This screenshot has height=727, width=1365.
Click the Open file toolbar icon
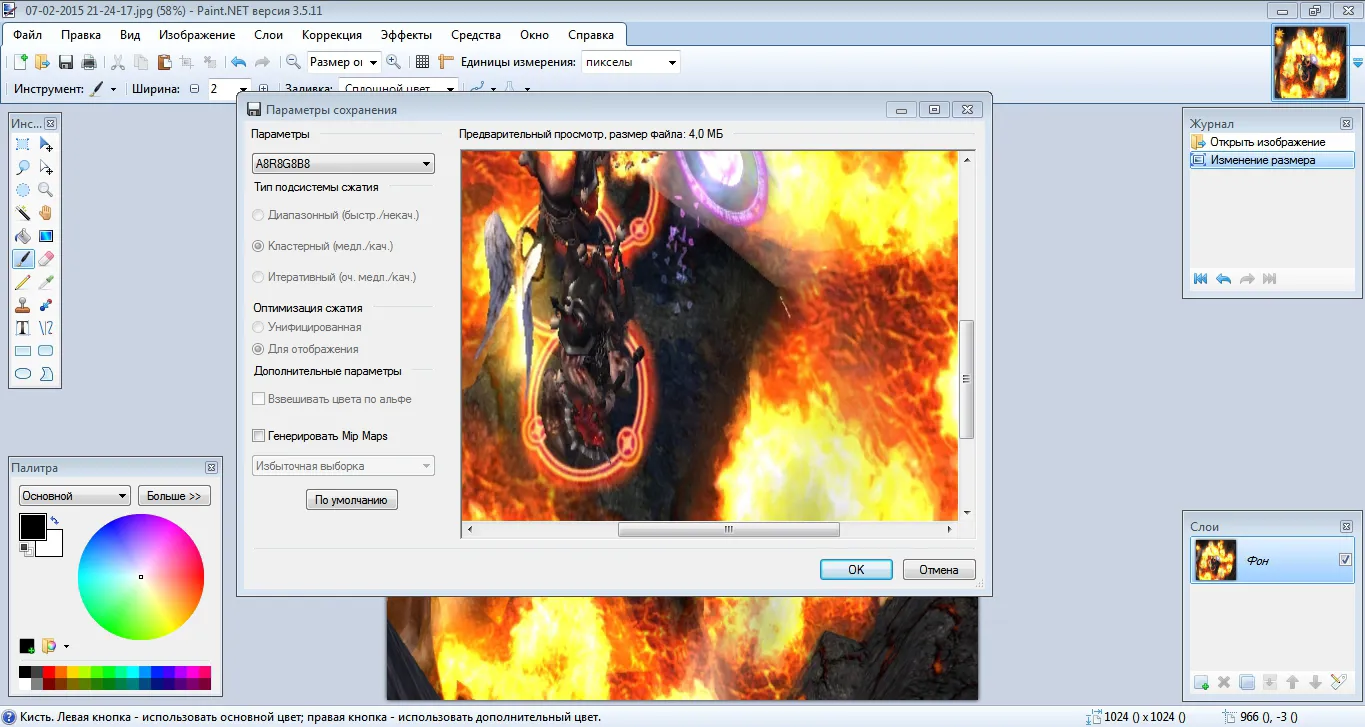click(x=42, y=62)
